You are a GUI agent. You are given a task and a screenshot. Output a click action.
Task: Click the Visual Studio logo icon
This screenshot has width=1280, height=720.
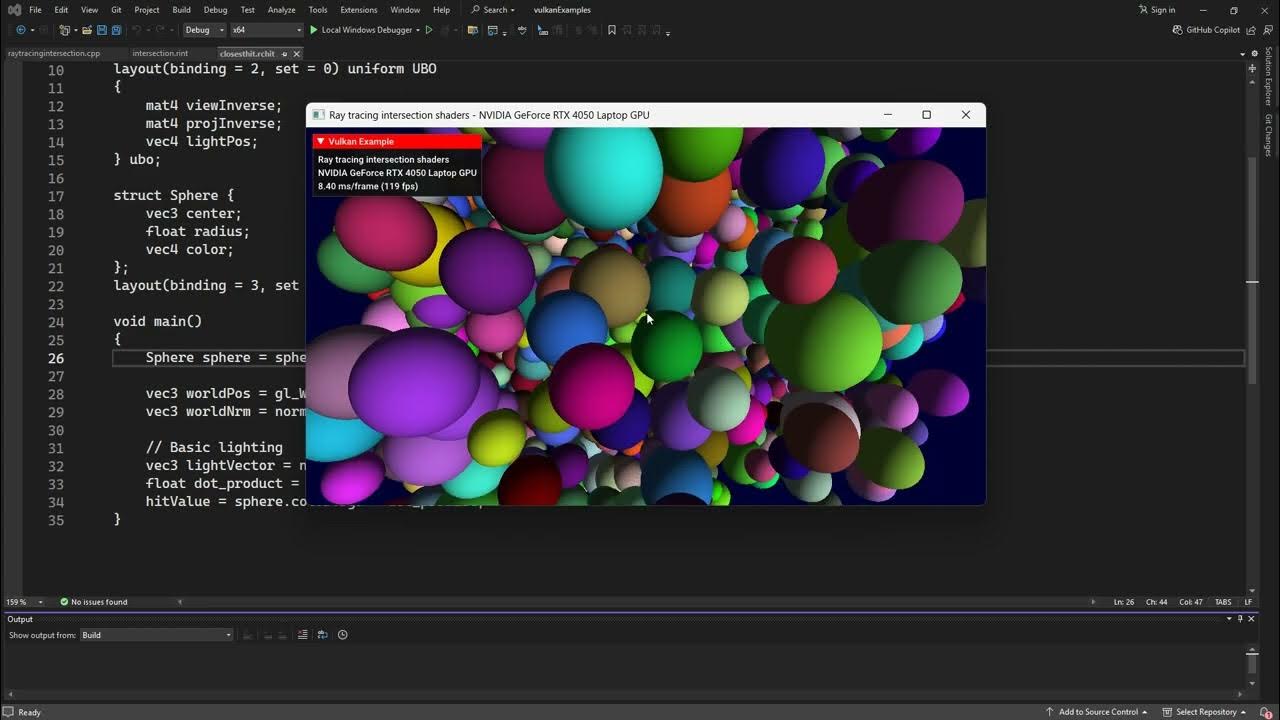[14, 10]
